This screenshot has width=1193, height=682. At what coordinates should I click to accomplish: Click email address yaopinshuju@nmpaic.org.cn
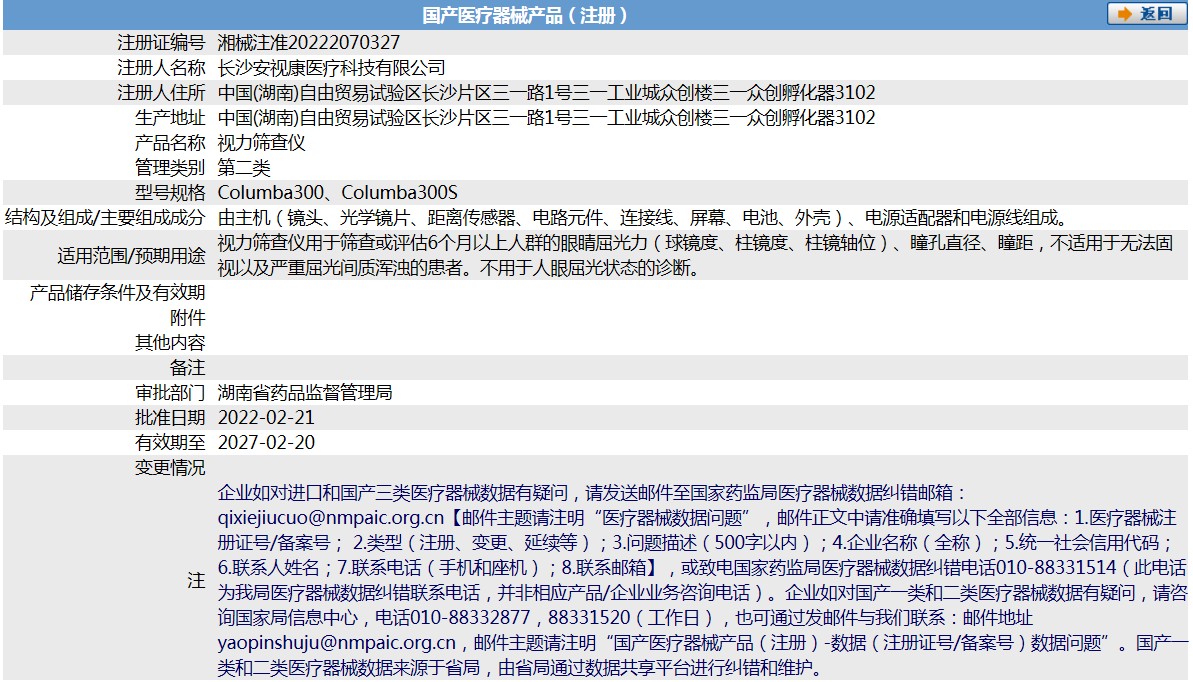coord(336,643)
